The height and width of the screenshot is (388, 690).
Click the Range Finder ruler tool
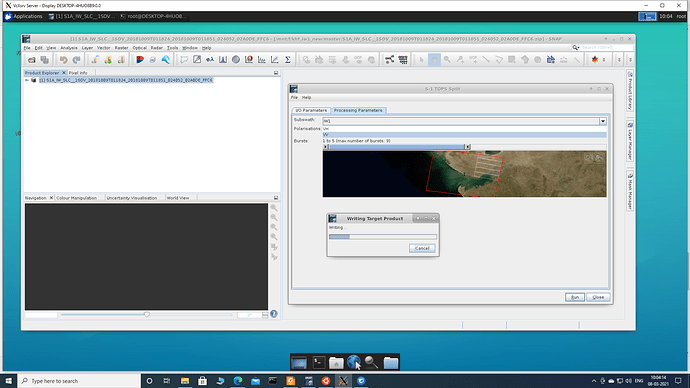tap(564, 60)
